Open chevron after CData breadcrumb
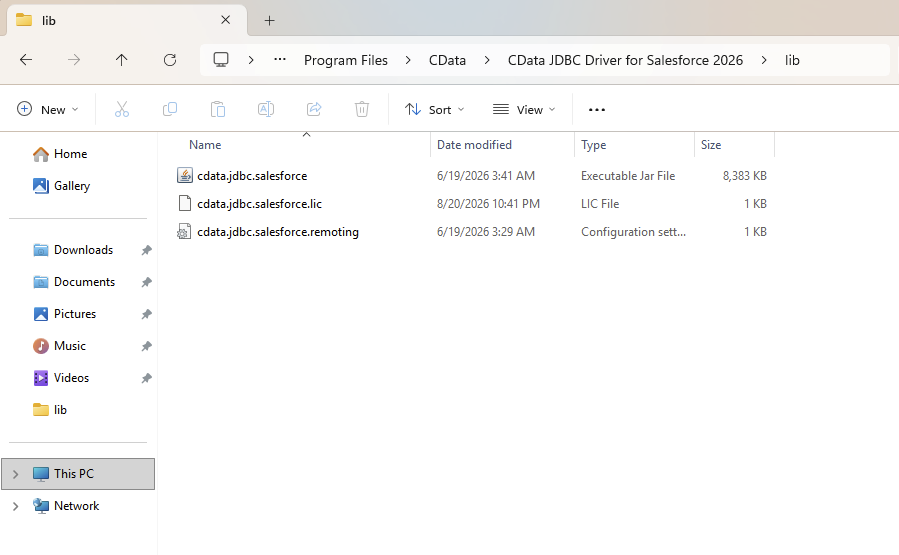 point(487,60)
